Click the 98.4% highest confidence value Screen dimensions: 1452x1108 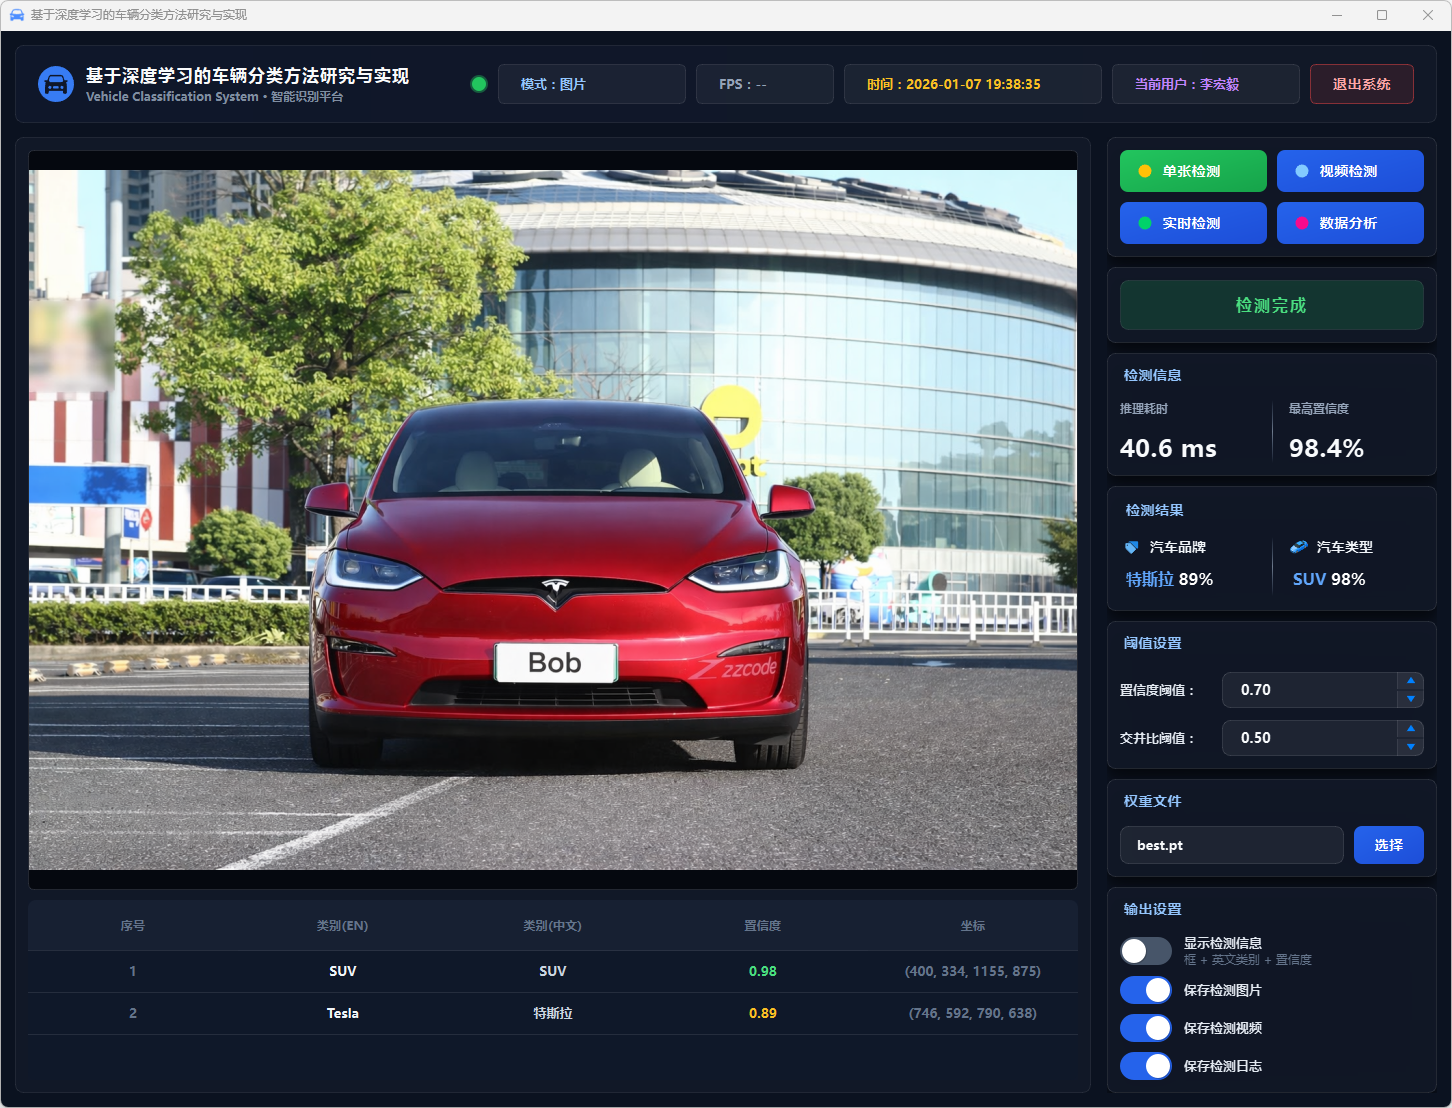[x=1326, y=448]
